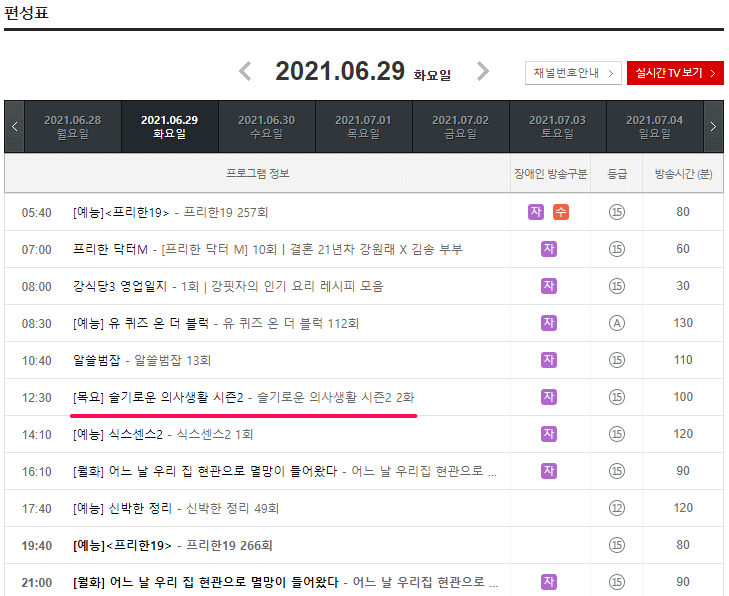
Task: Open 유 퀴즈 온 더 블럭 112회 entry
Action: pos(216,323)
